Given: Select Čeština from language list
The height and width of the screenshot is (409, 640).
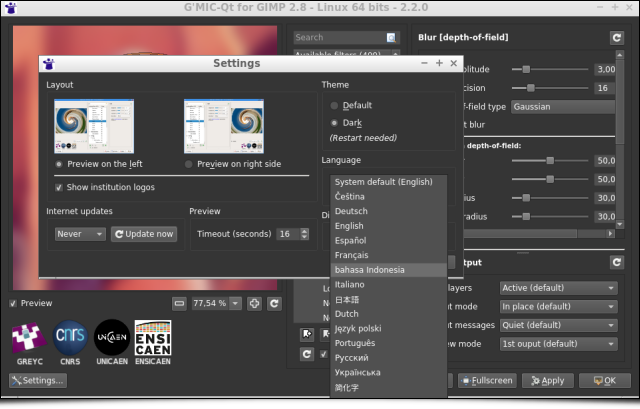Looking at the screenshot, I should (389, 197).
